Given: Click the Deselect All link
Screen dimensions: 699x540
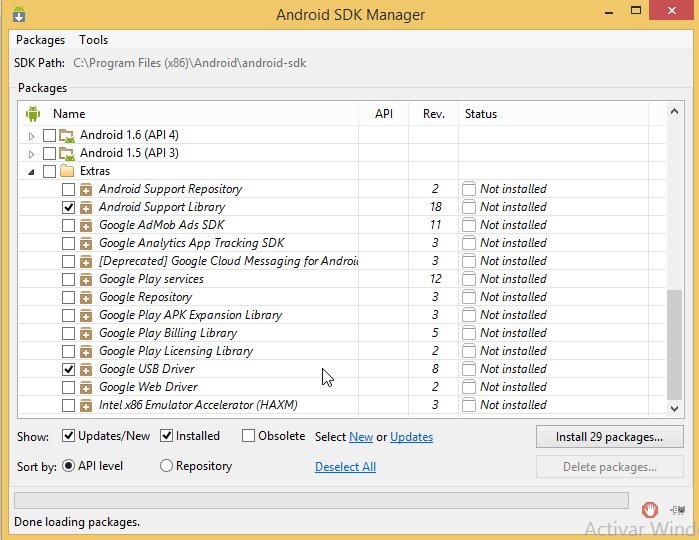Looking at the screenshot, I should (x=345, y=467).
